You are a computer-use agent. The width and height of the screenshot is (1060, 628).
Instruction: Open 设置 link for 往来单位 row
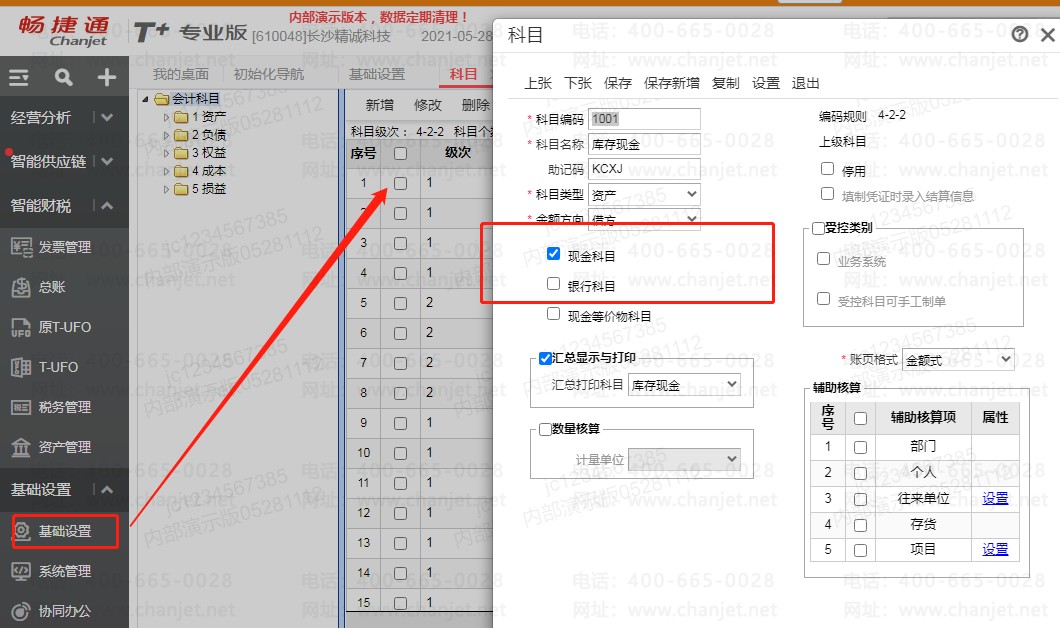(994, 498)
